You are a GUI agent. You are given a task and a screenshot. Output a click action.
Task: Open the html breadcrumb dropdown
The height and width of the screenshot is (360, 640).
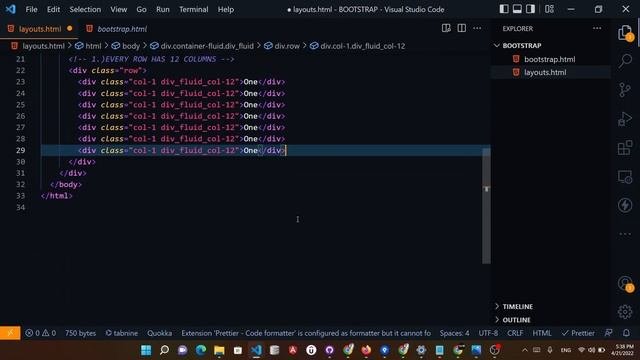88,46
